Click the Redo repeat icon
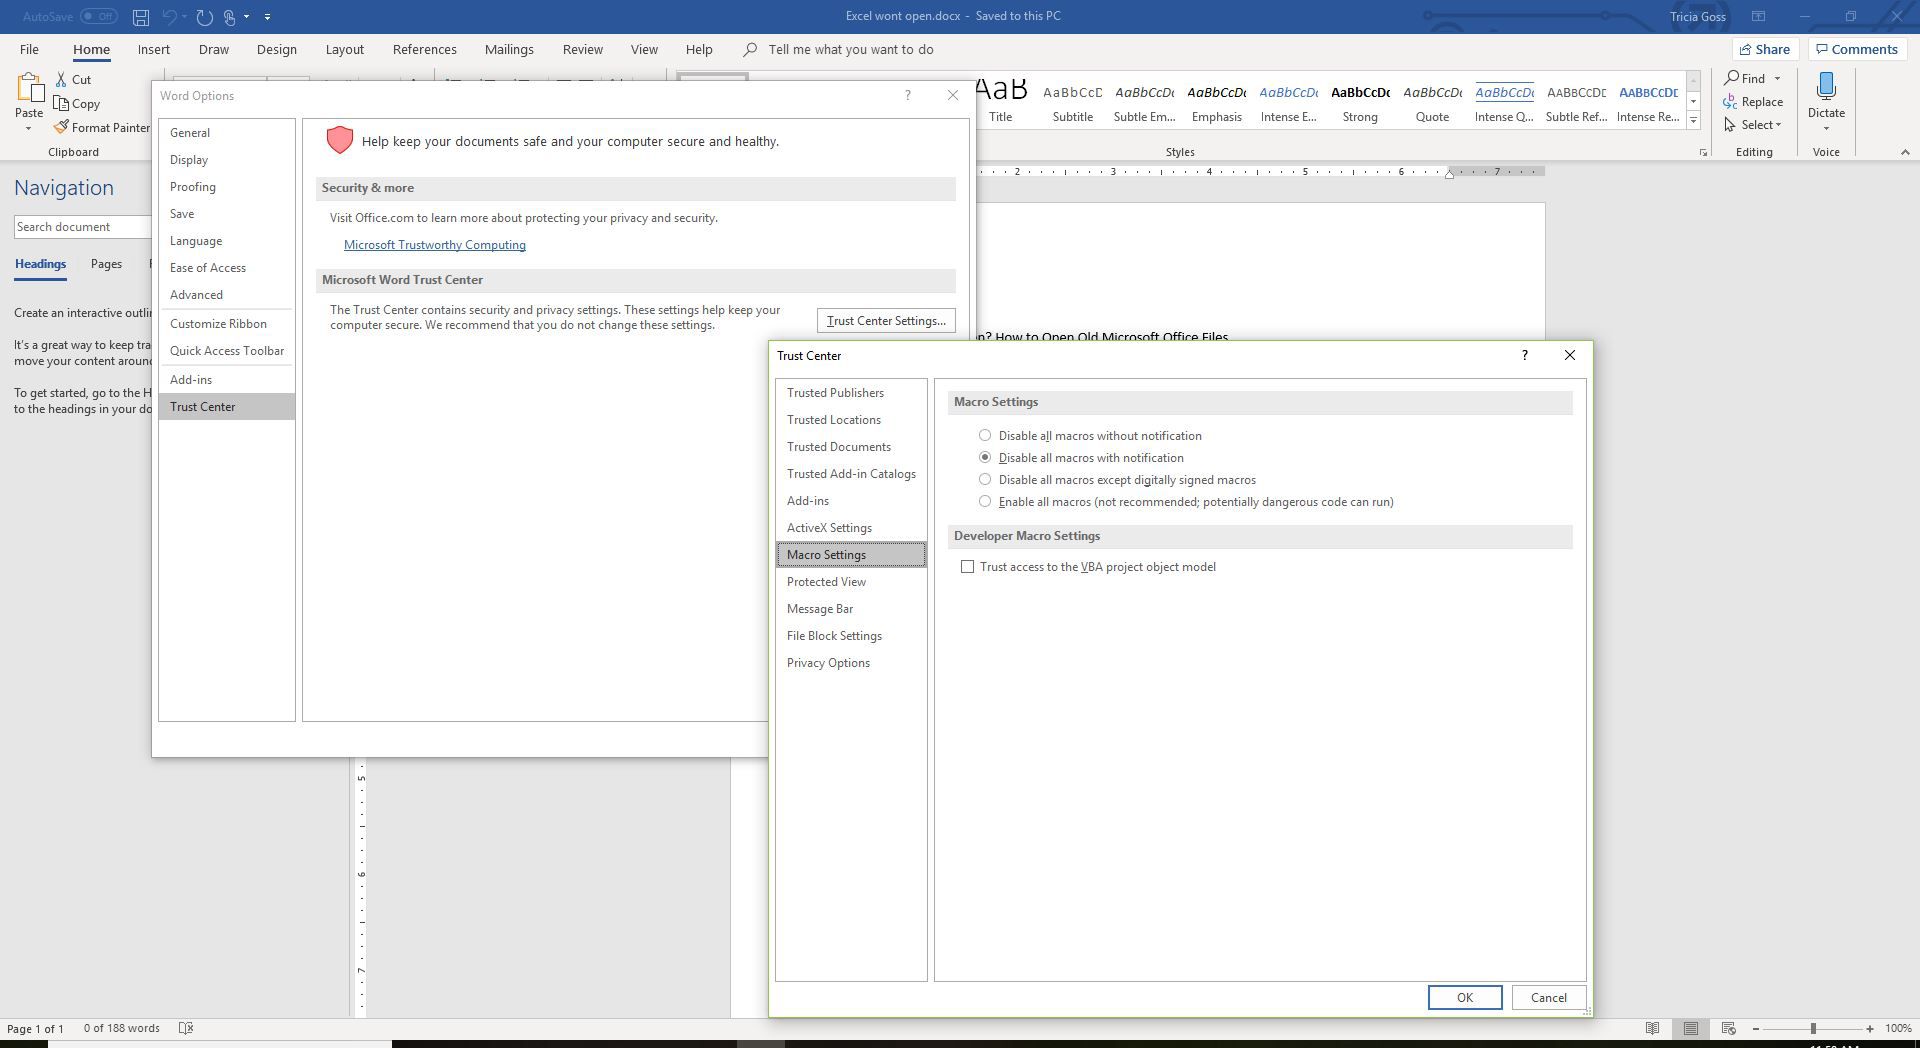Screen dimensions: 1920x1048 (x=205, y=17)
